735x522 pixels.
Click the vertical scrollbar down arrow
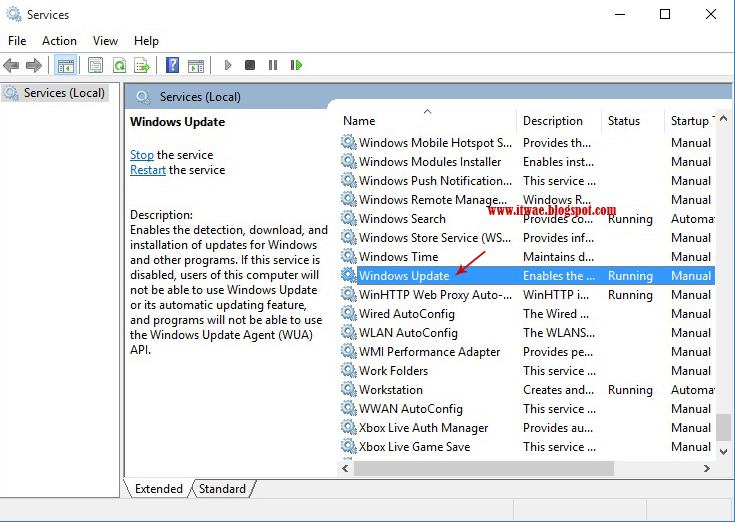723,452
